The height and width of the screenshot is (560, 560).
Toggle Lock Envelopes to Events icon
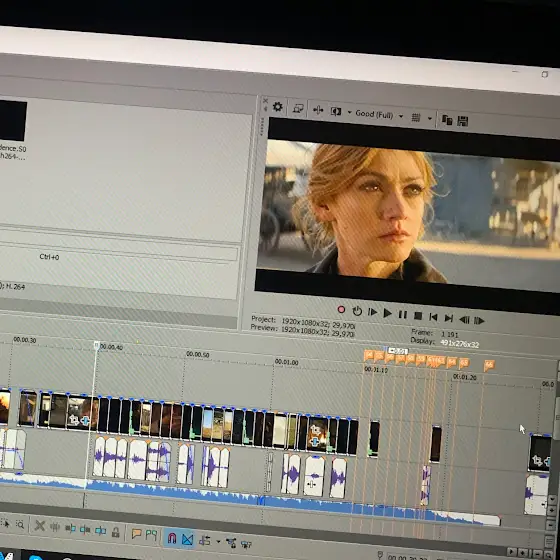click(231, 543)
